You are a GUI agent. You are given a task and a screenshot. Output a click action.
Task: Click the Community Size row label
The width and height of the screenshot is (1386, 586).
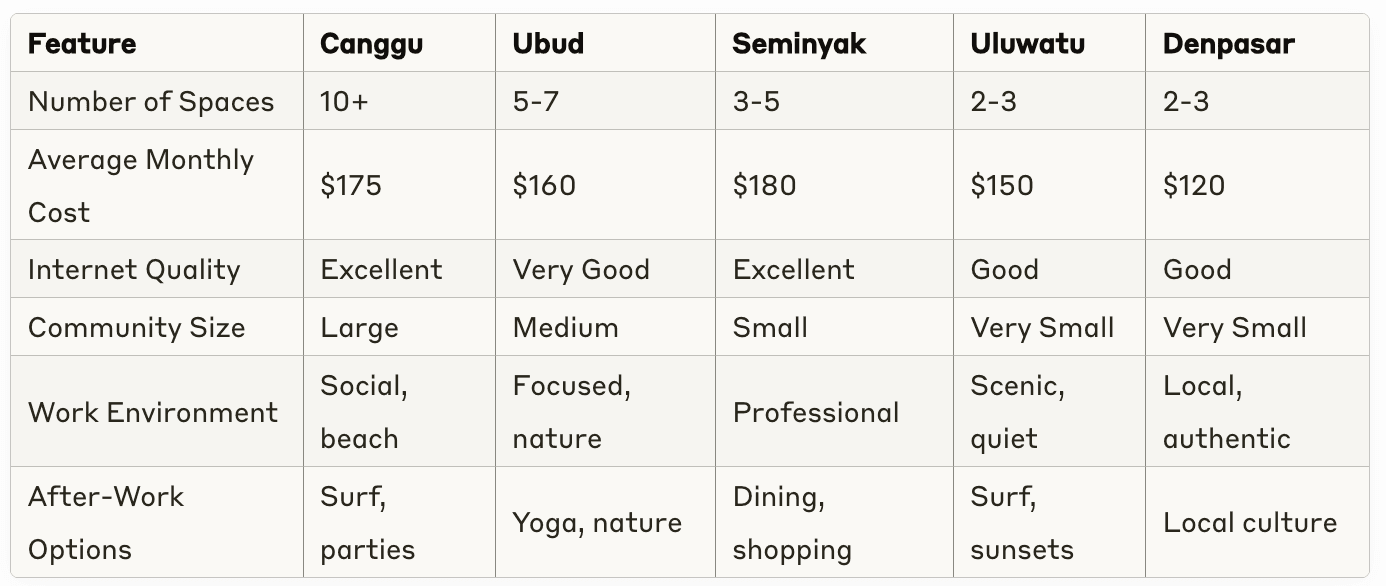tap(136, 328)
